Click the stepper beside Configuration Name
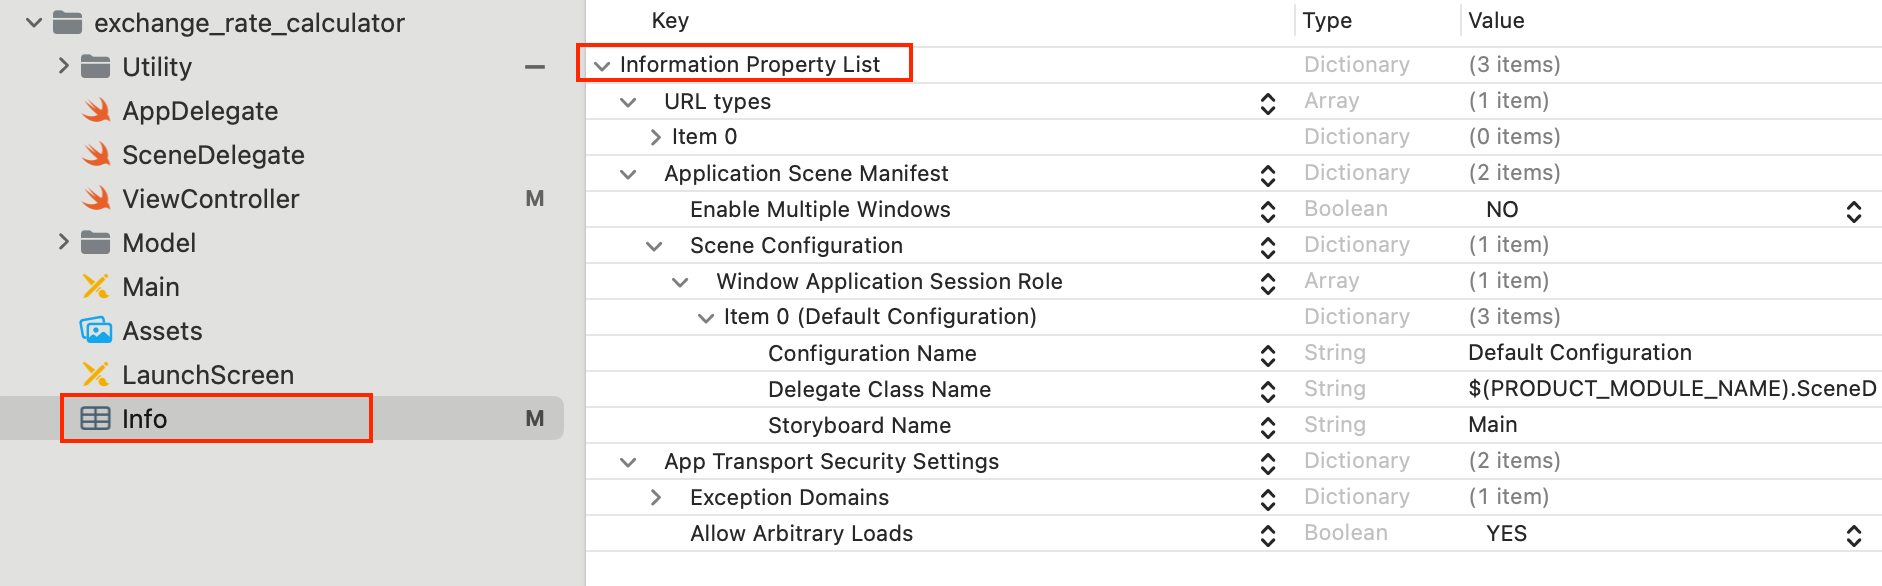 pyautogui.click(x=1267, y=354)
